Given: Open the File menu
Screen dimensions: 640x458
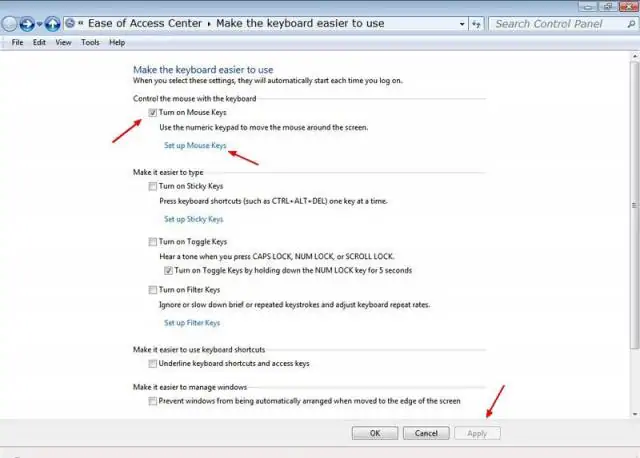Looking at the screenshot, I should click(18, 42).
